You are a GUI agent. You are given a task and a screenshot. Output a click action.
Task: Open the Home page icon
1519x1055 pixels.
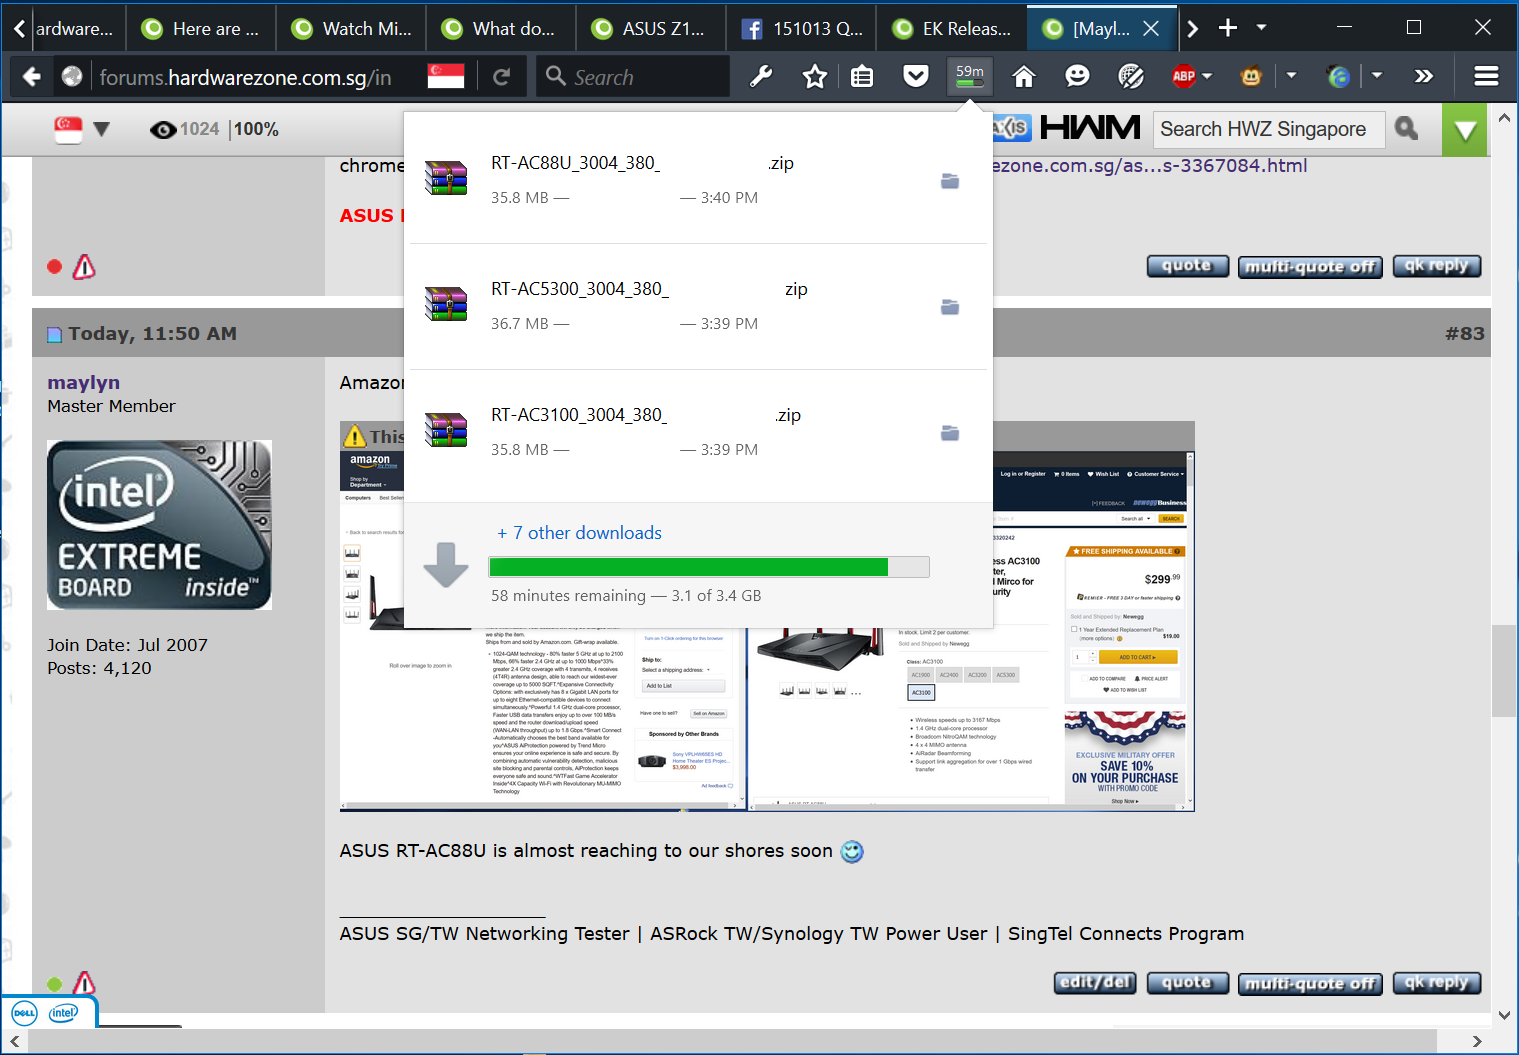click(x=1023, y=76)
